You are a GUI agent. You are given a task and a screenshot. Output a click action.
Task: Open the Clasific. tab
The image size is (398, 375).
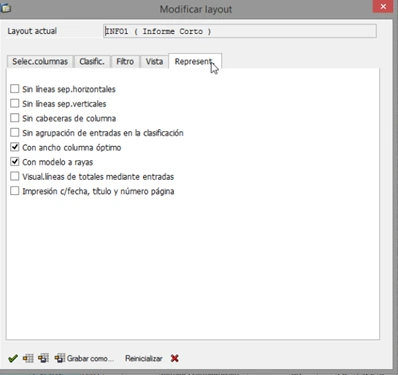(92, 61)
